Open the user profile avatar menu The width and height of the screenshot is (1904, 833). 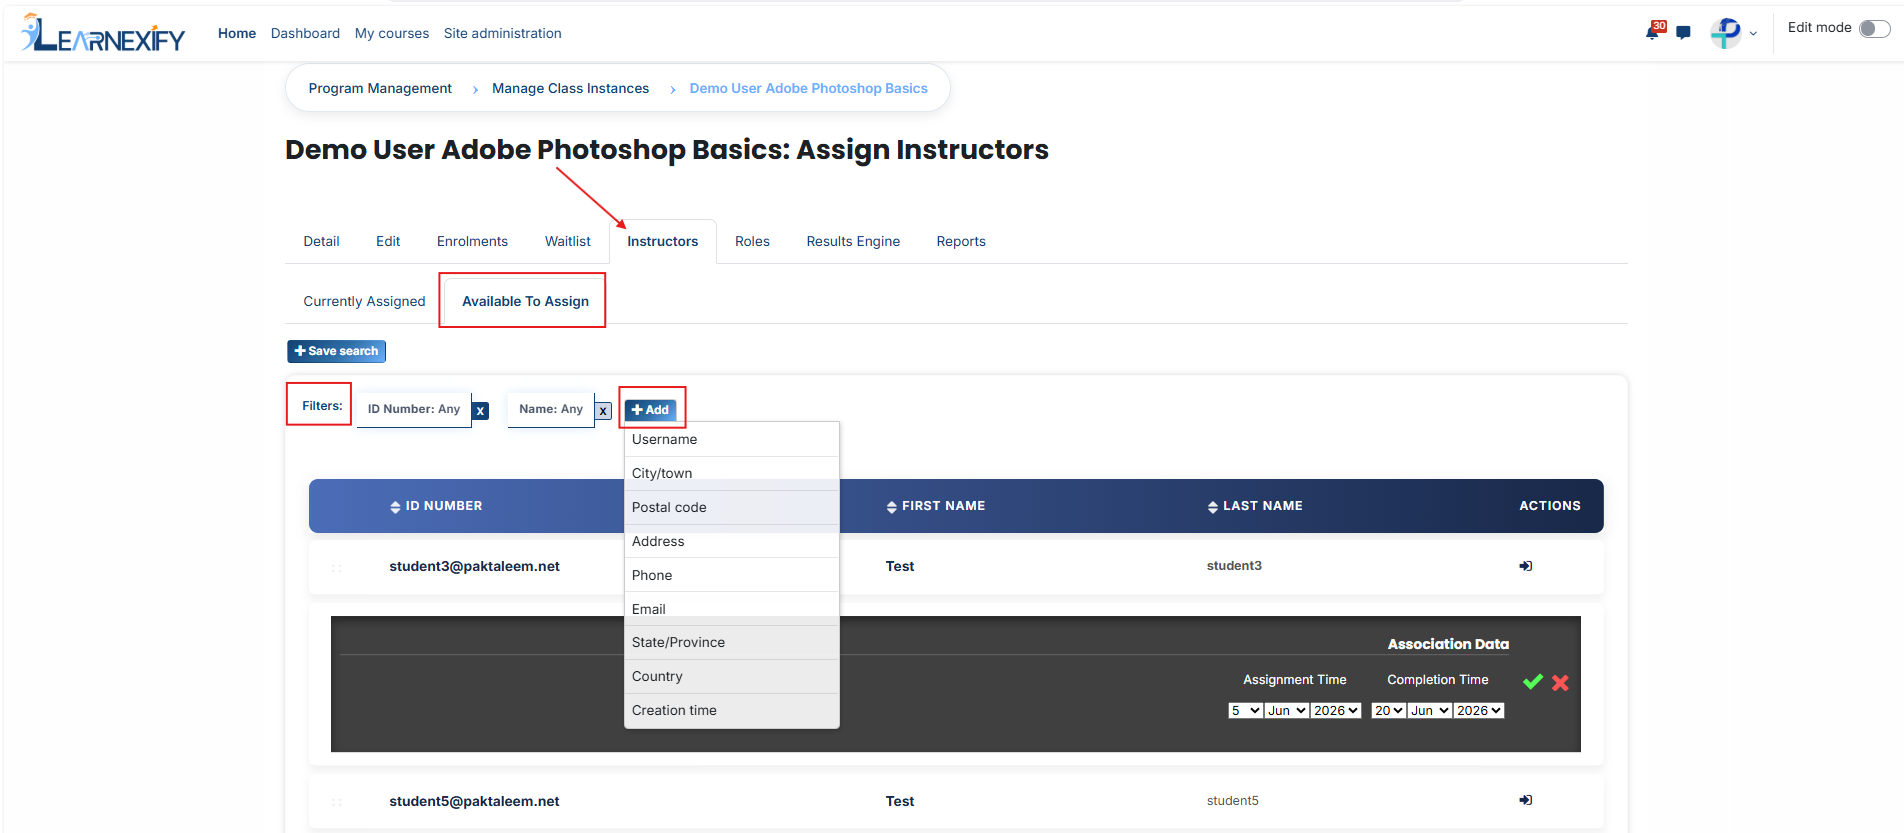tap(1726, 33)
